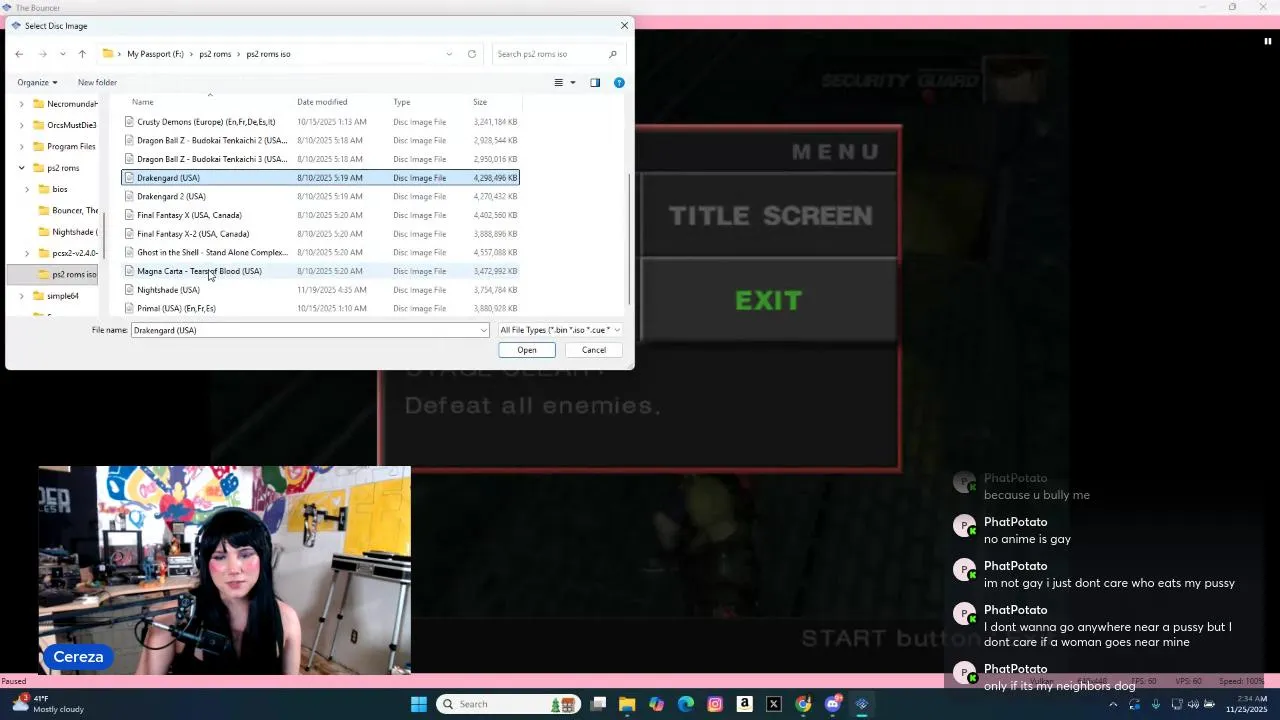Open the Windows Start menu
The height and width of the screenshot is (720, 1280).
click(419, 704)
